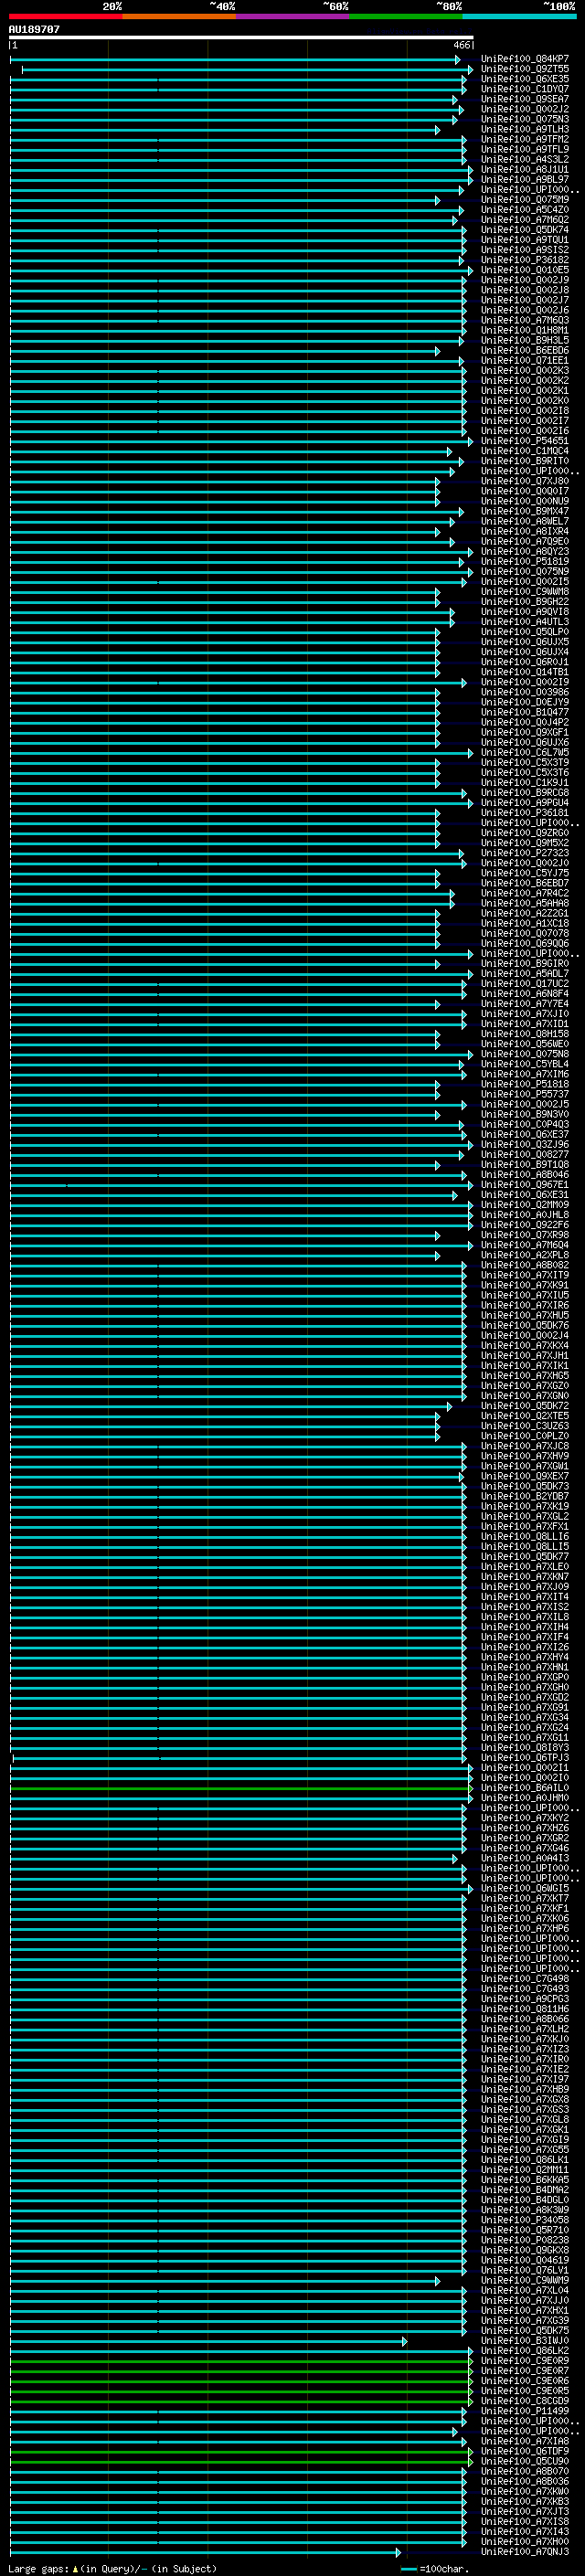This screenshot has height=2576, width=585.
Task: Pick the UniRef100_Q010E5 row label
Action: pyautogui.click(x=525, y=270)
